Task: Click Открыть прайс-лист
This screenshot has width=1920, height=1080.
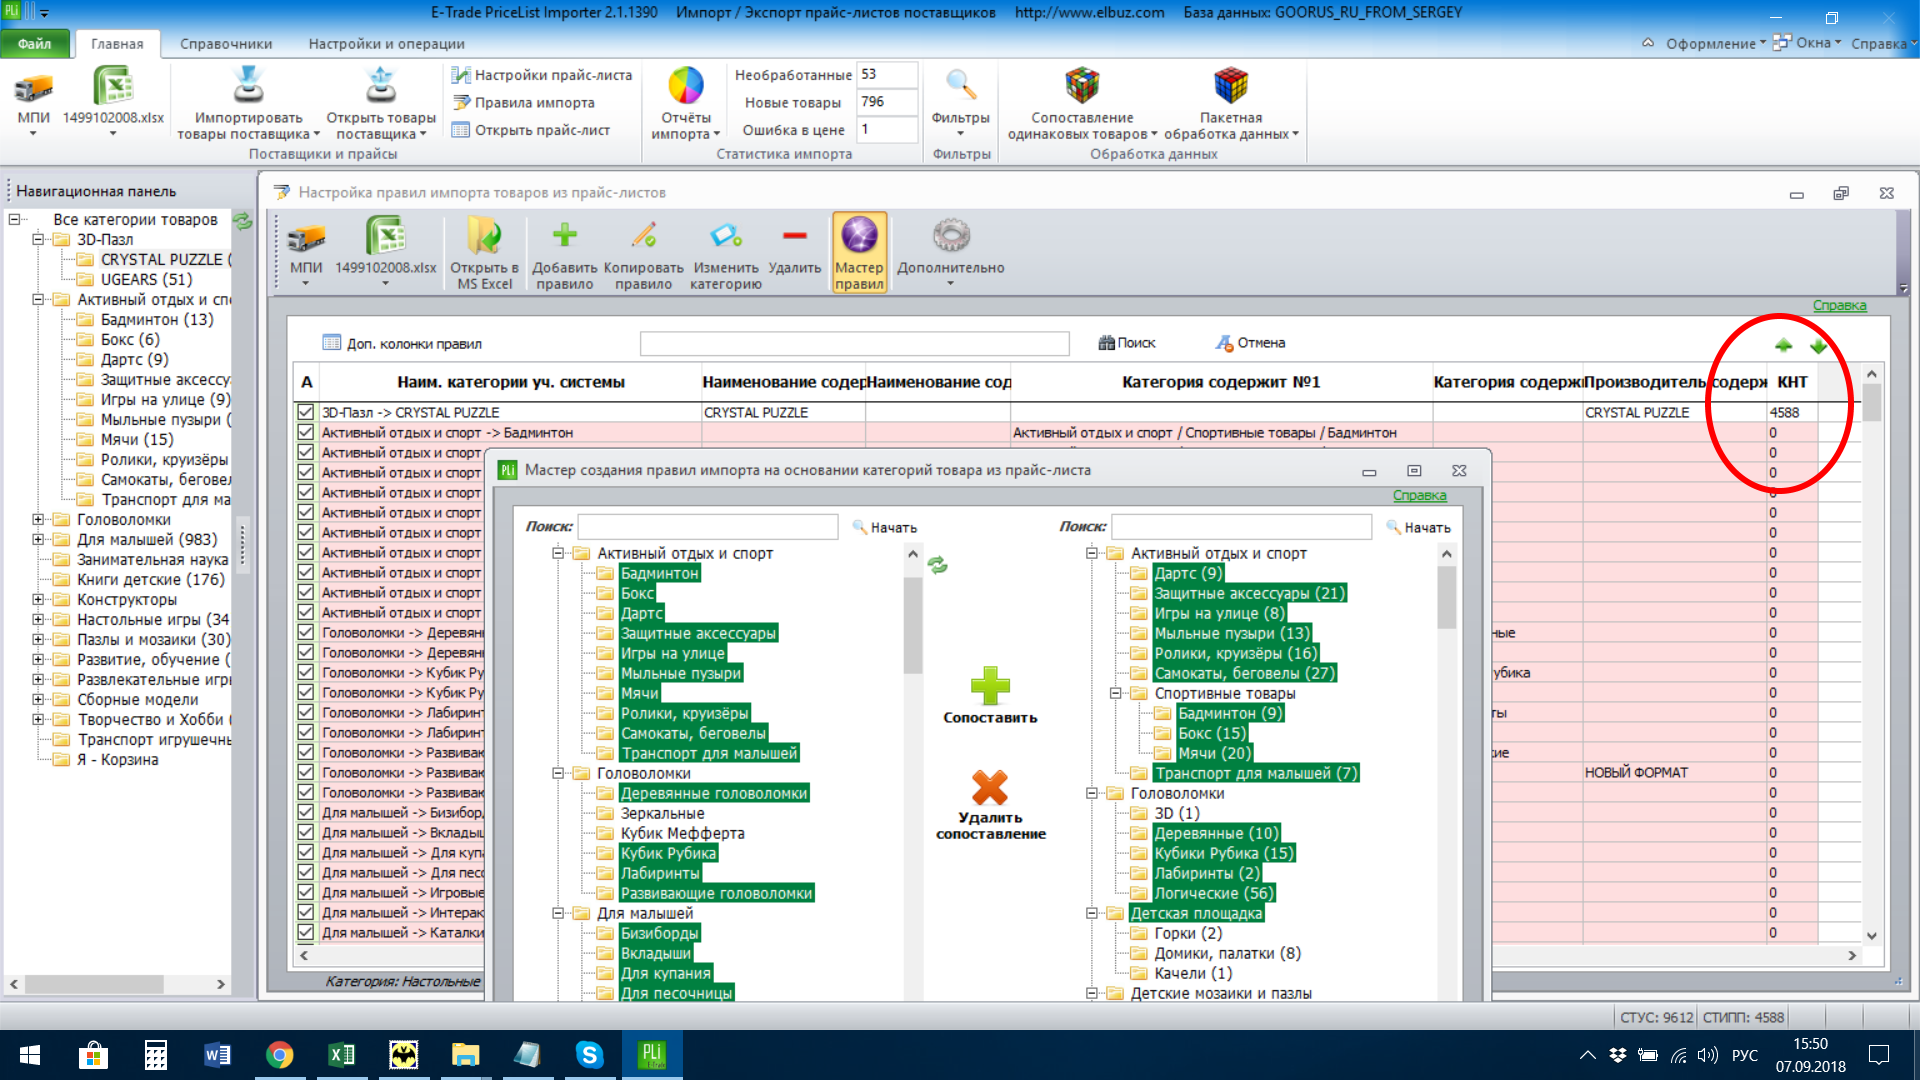Action: point(531,130)
